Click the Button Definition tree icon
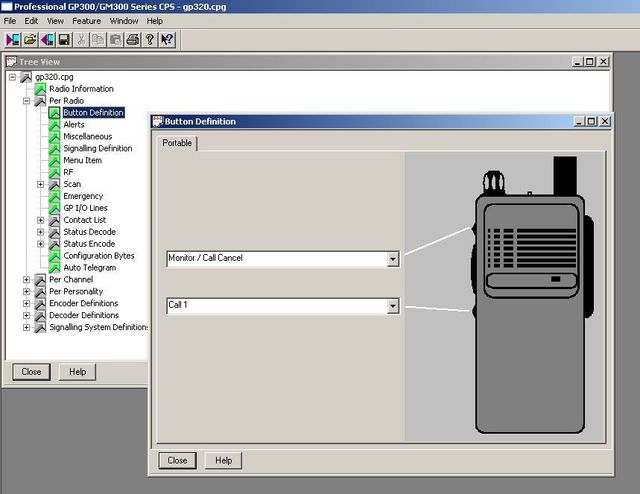Viewport: 640px width, 494px height. pos(54,113)
